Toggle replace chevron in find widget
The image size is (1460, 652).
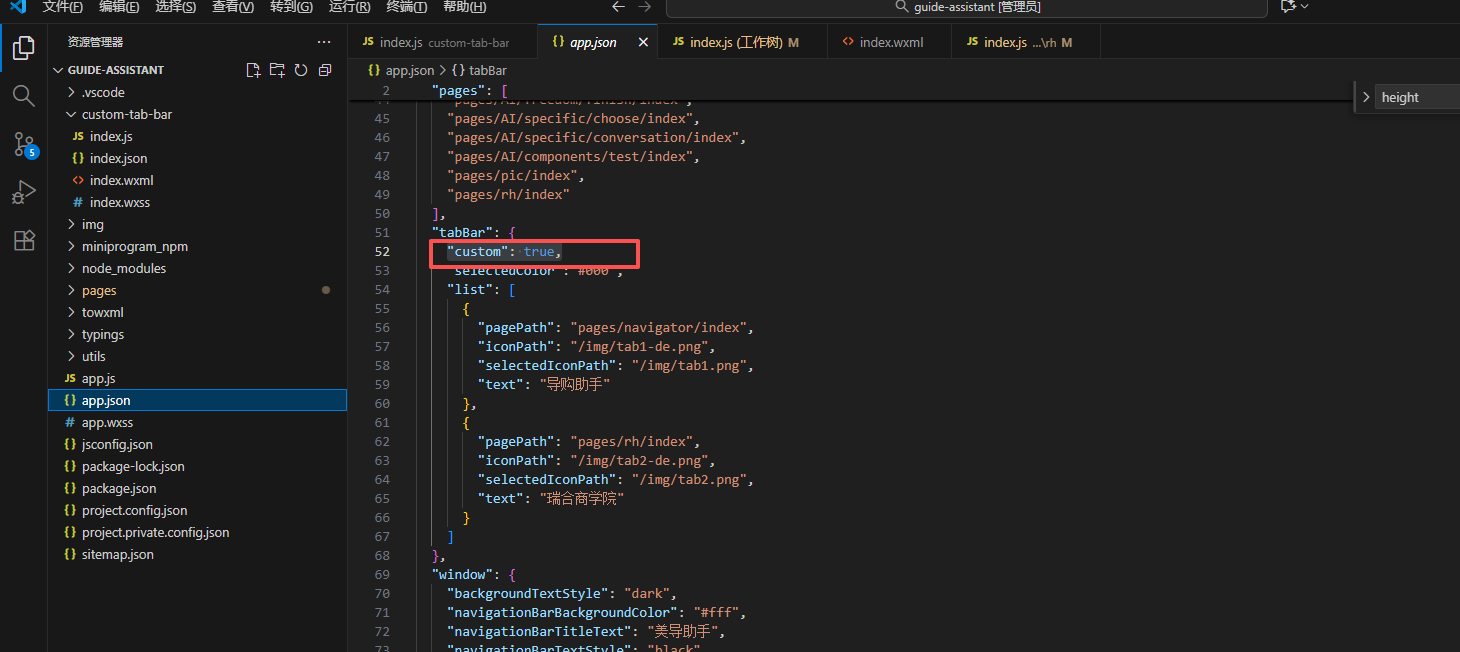(1366, 97)
